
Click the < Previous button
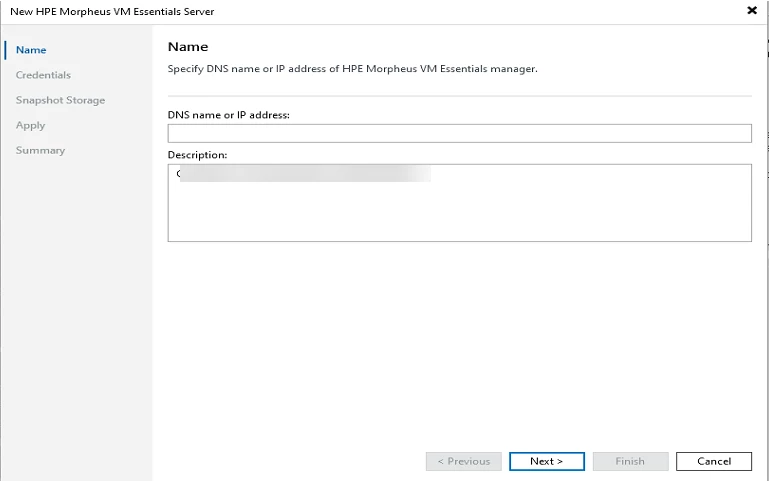(x=463, y=461)
